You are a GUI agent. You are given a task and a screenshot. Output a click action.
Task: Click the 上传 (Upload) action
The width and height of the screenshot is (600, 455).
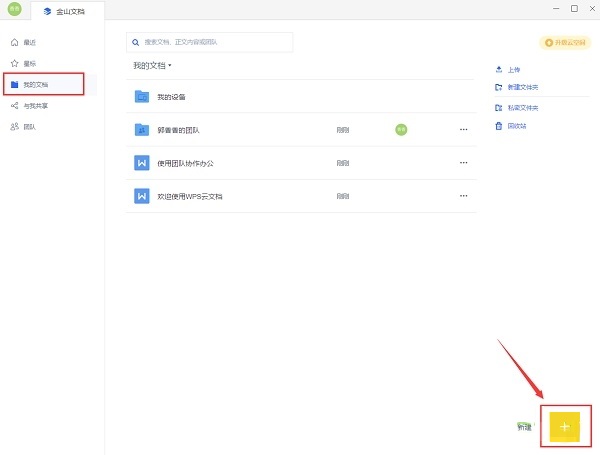[513, 70]
